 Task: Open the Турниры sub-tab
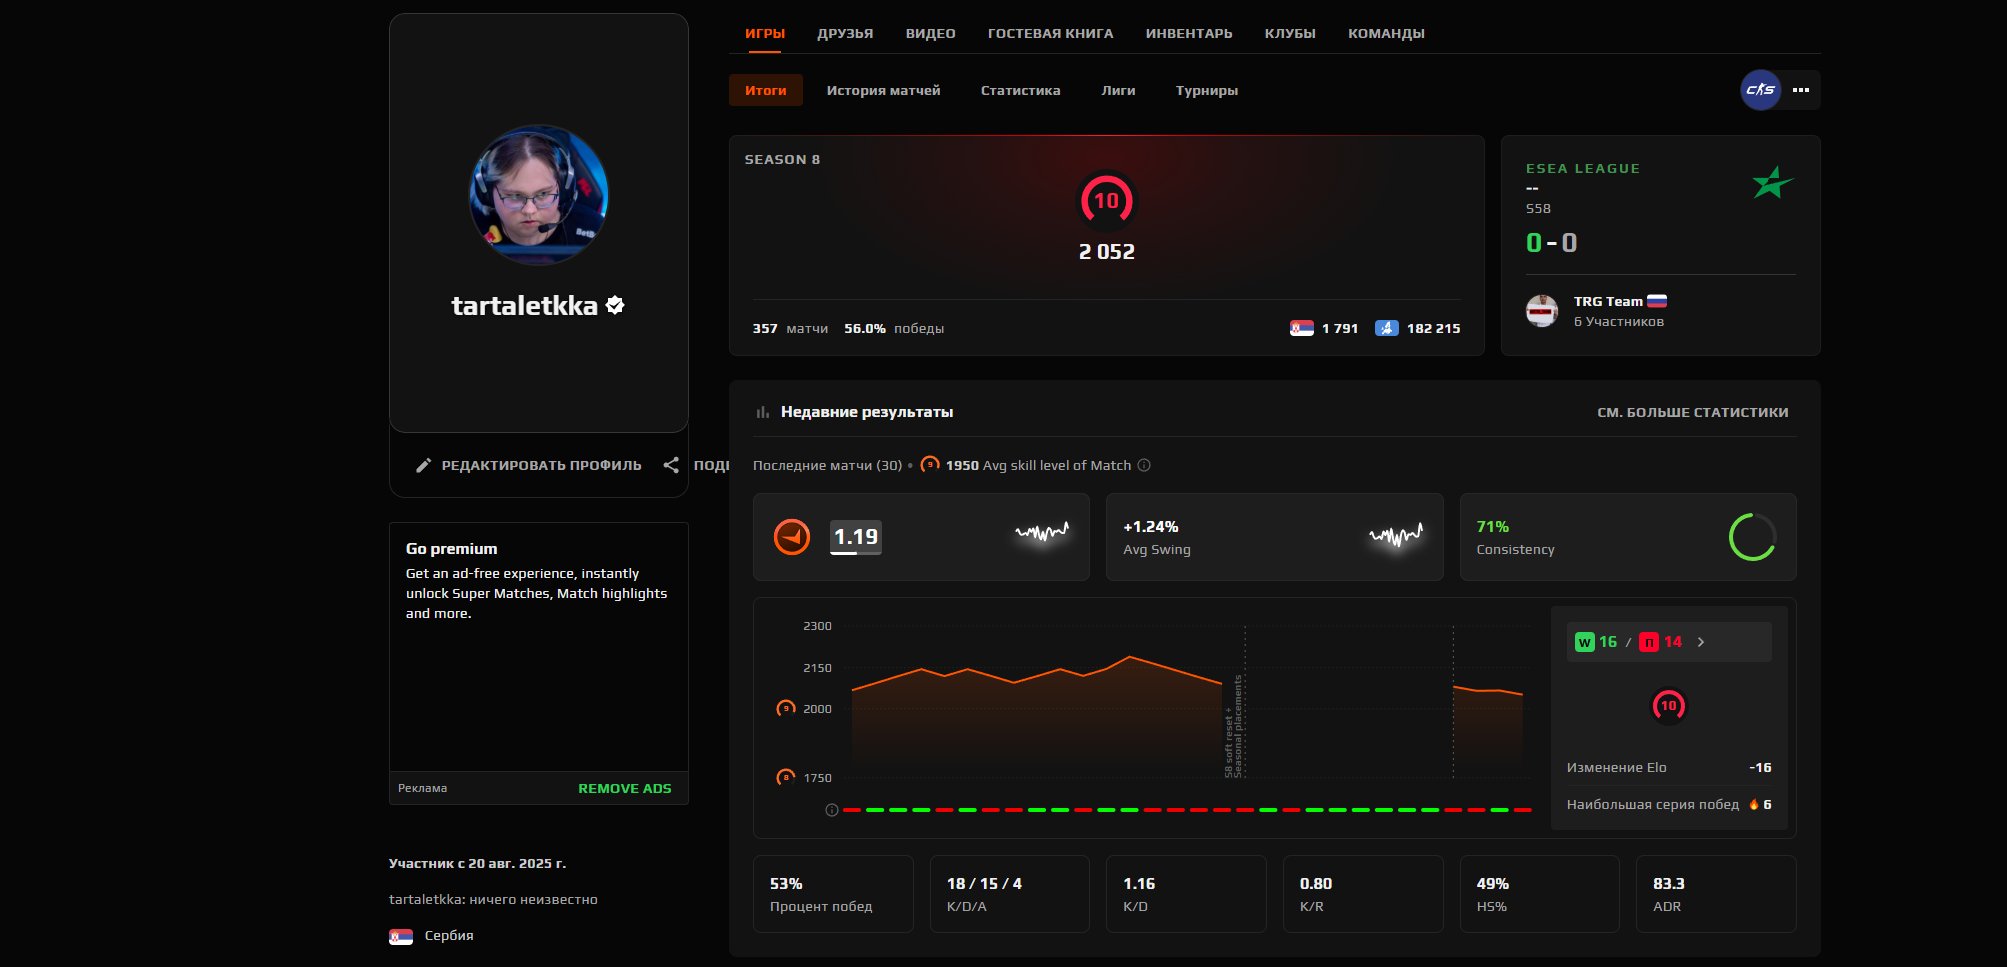pos(1207,90)
